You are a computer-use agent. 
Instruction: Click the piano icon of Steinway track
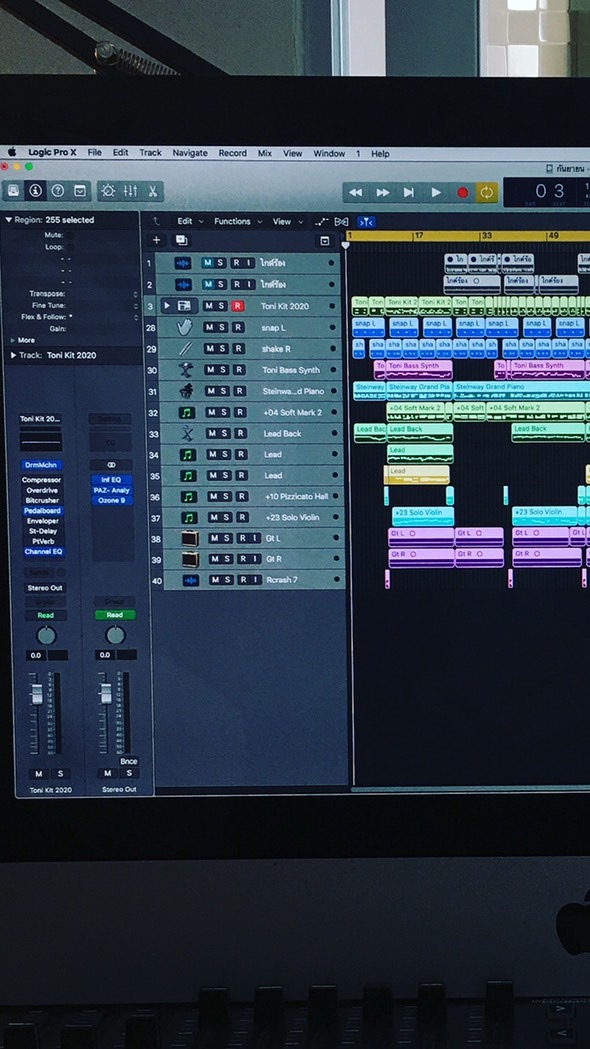[x=187, y=391]
